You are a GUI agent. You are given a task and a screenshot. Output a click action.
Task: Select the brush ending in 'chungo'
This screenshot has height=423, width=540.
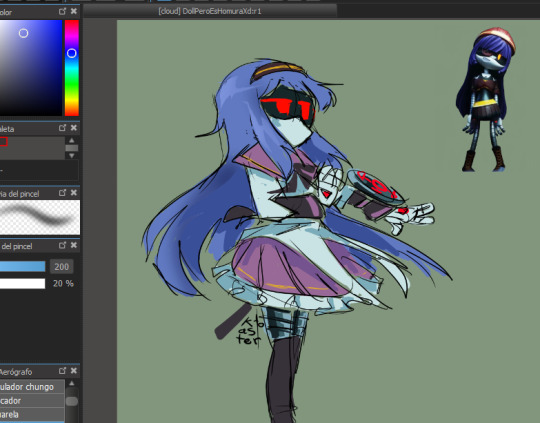point(32,387)
